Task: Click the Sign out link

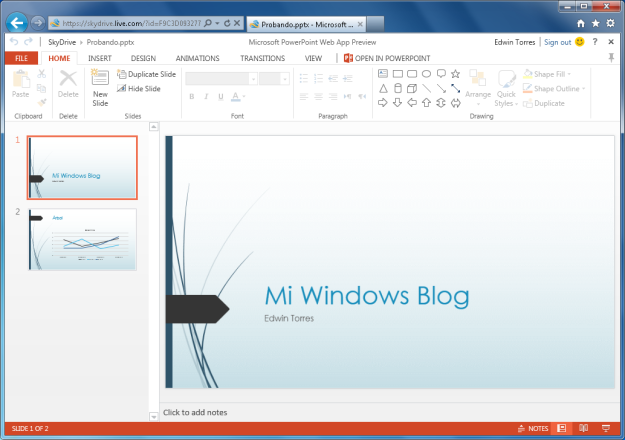Action: 557,42
